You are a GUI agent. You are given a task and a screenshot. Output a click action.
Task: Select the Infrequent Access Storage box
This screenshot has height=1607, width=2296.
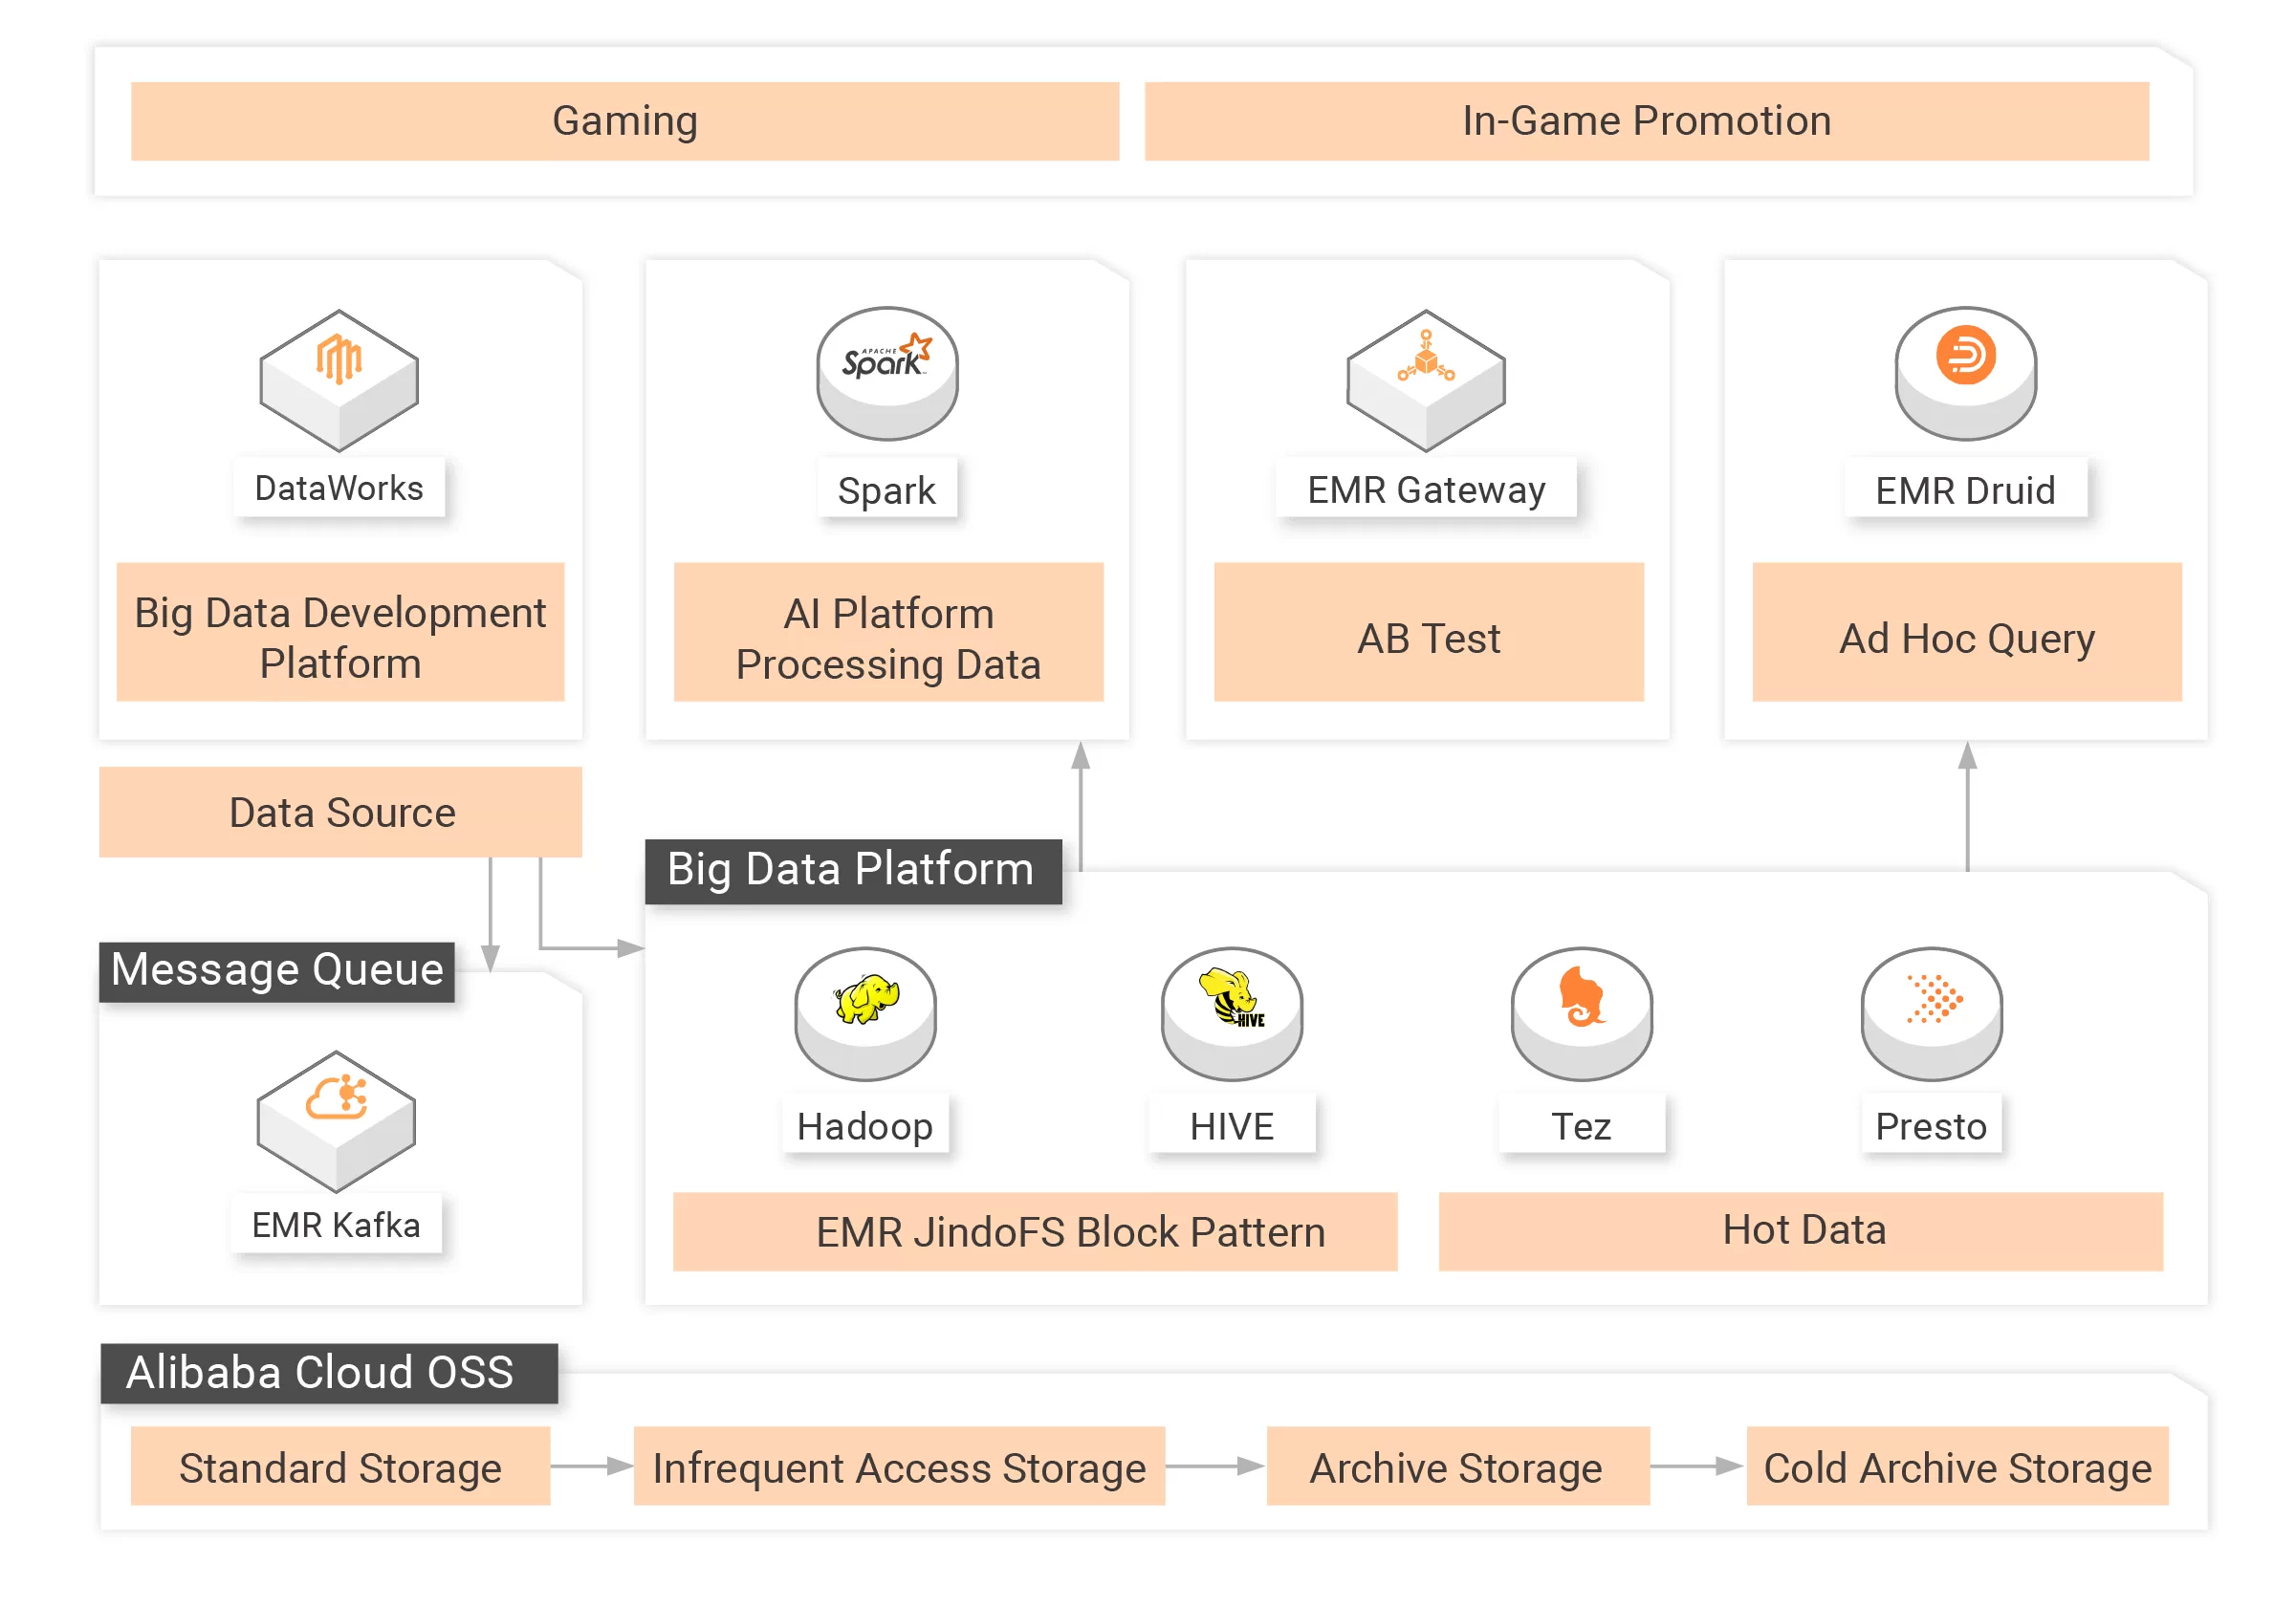coord(899,1466)
